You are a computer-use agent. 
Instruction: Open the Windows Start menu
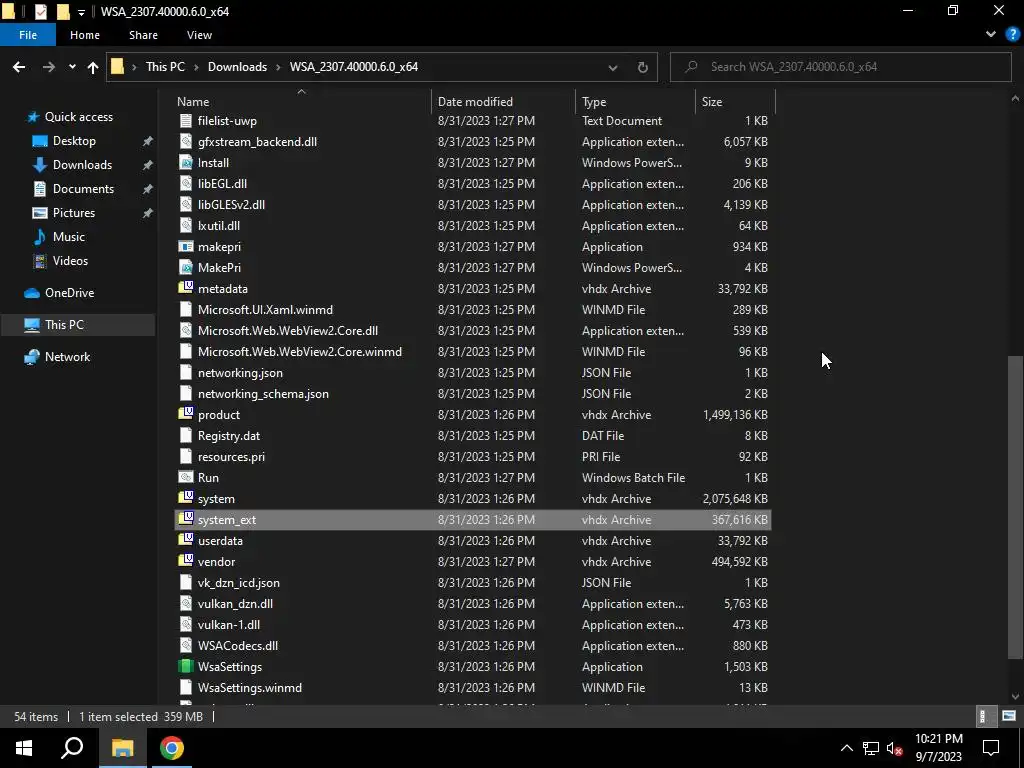click(24, 748)
